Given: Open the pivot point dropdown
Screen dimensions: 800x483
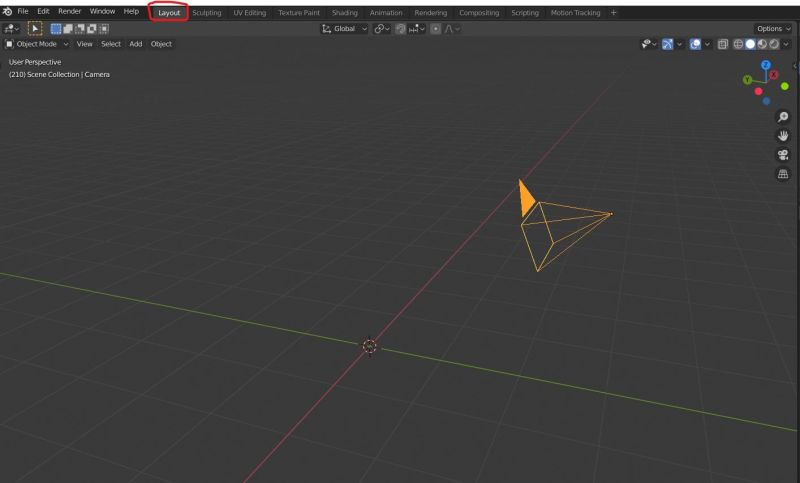Looking at the screenshot, I should pyautogui.click(x=382, y=29).
